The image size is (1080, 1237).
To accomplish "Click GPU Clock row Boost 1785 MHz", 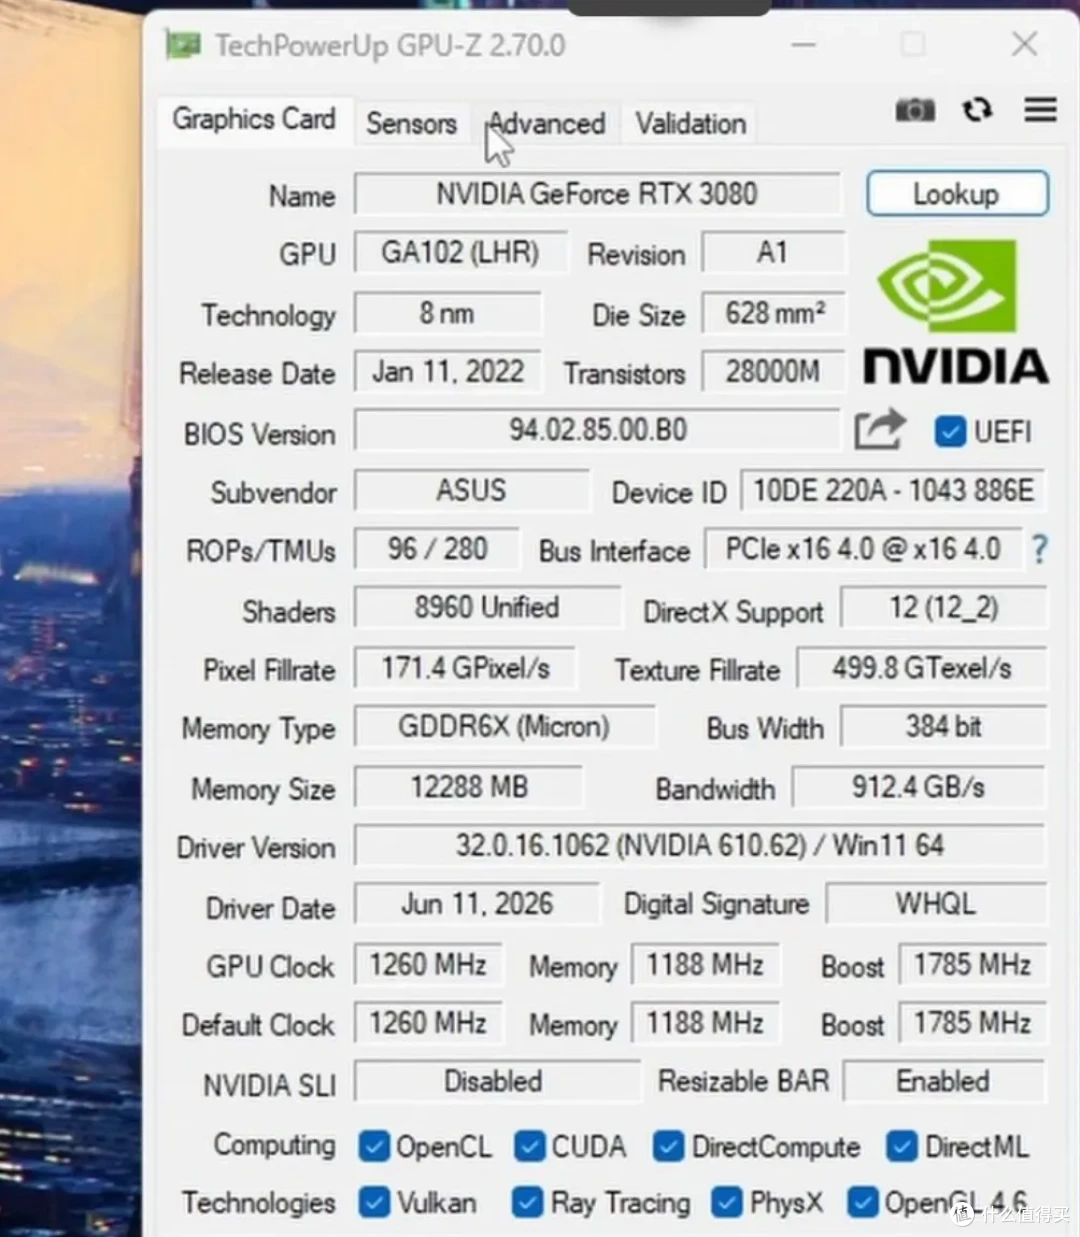I will (x=972, y=964).
